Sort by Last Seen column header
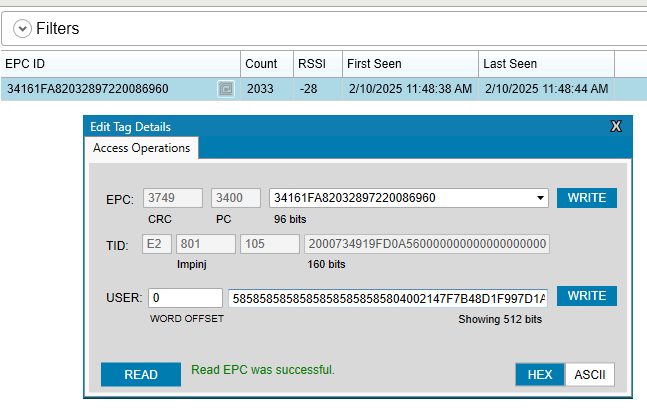The width and height of the screenshot is (647, 409). point(546,64)
